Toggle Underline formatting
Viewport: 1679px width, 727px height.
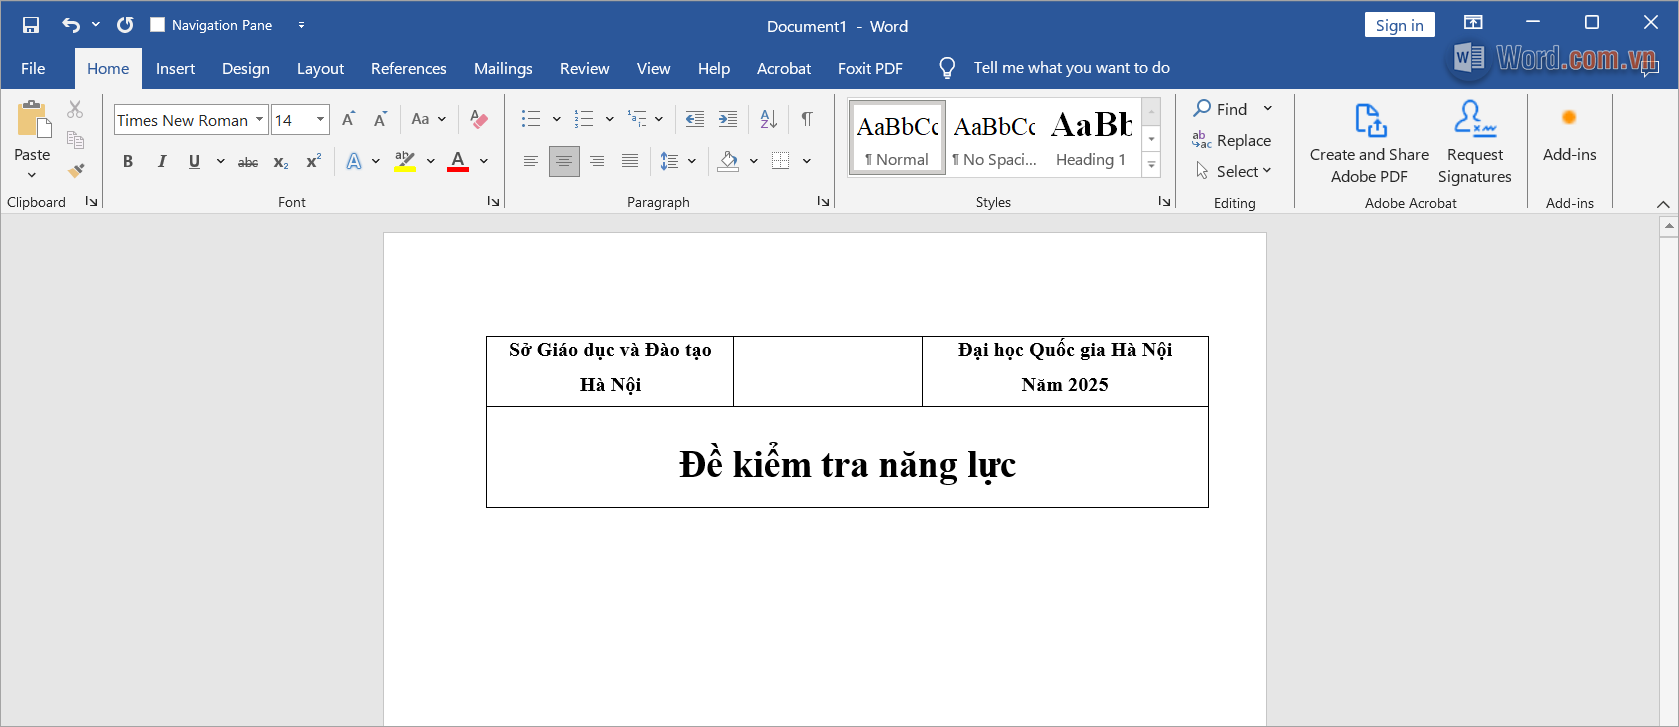(194, 161)
